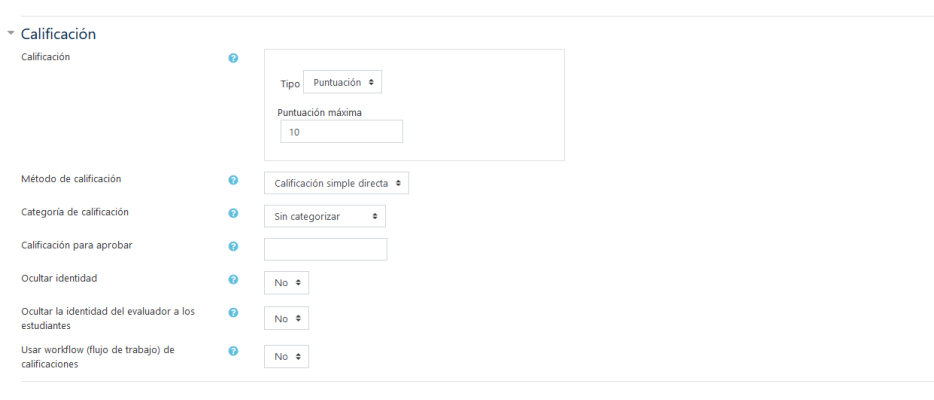
Task: Expand the Sin categorizar dropdown
Action: coord(325,217)
